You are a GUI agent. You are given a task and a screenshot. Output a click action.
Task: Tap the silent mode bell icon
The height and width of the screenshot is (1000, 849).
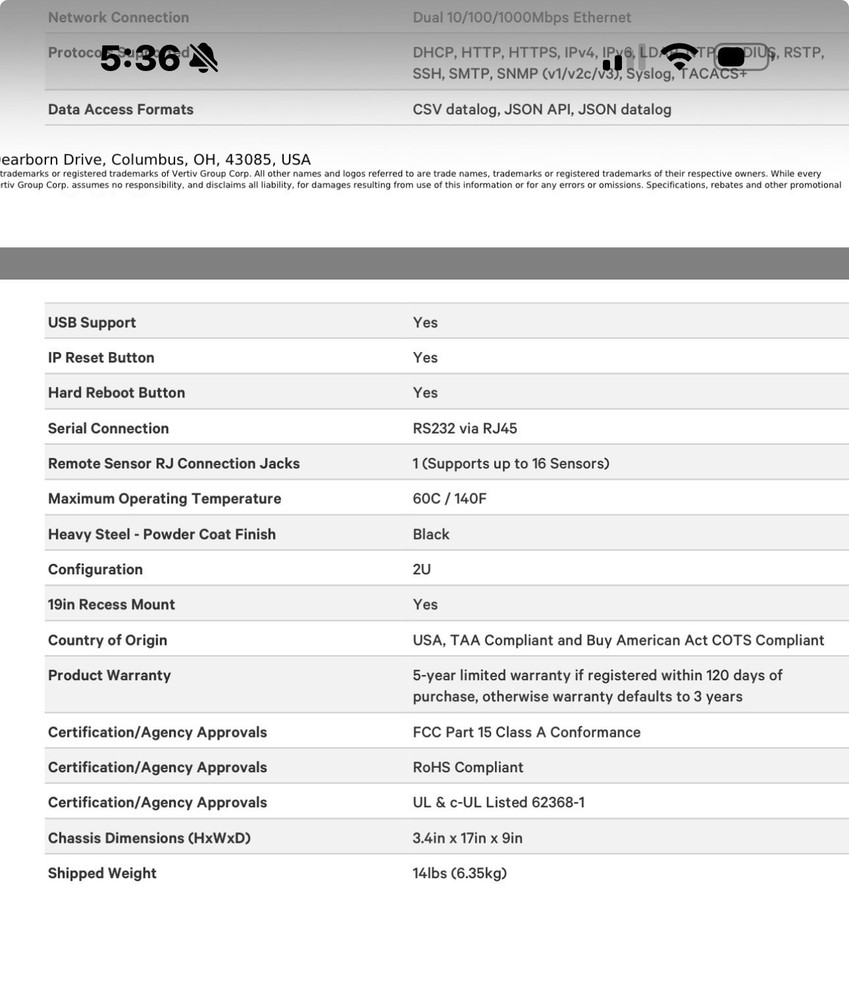[x=203, y=58]
